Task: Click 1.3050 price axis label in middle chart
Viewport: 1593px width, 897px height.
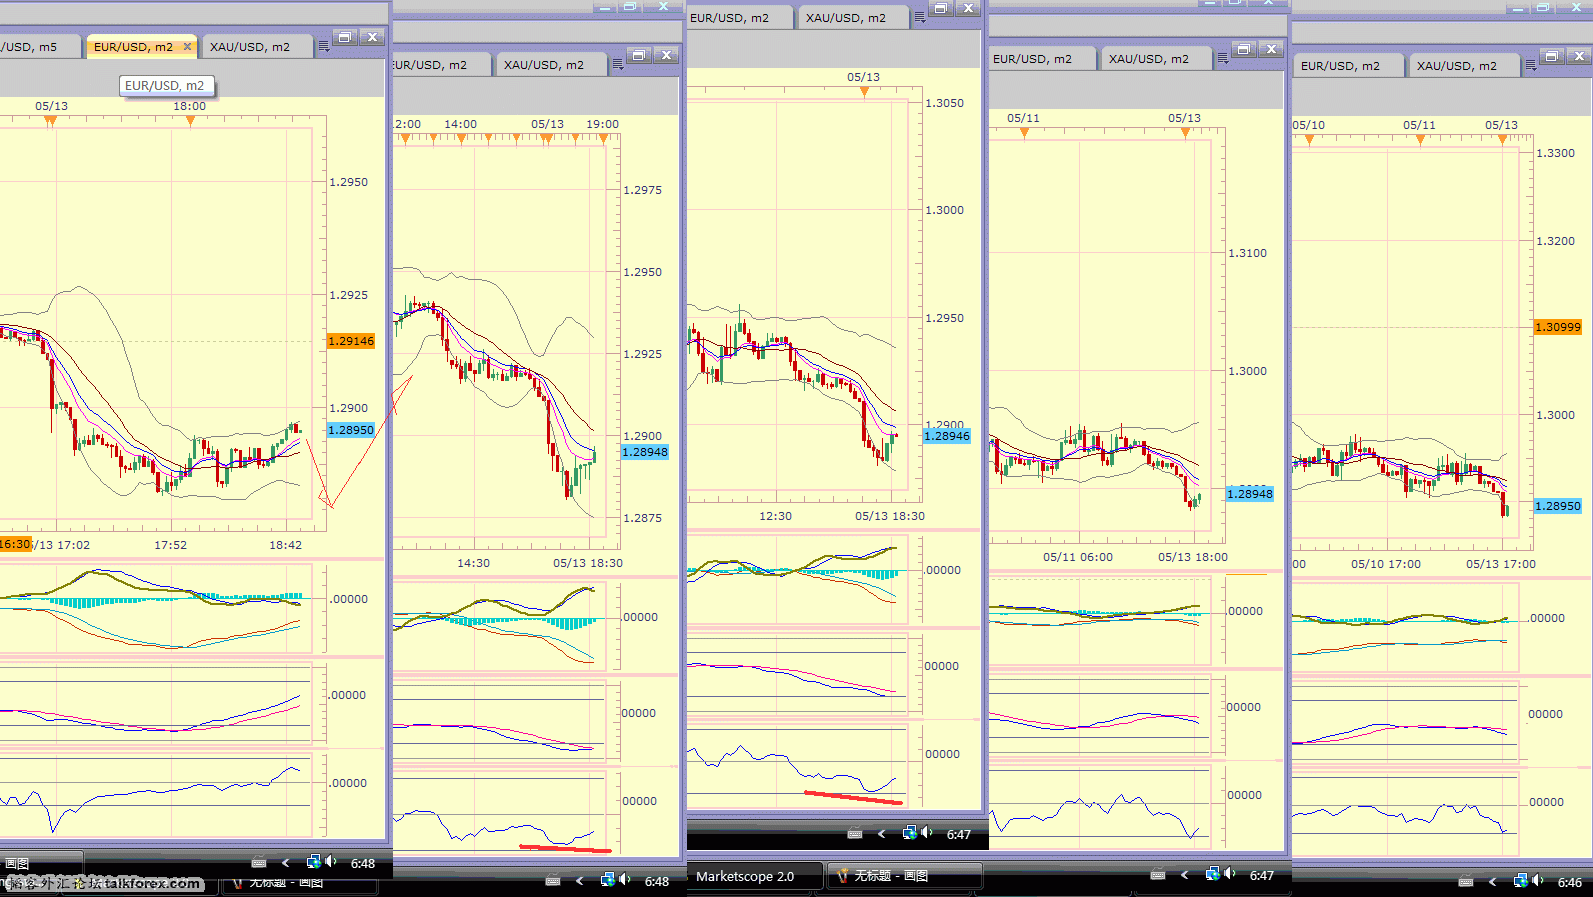Action: pyautogui.click(x=945, y=103)
